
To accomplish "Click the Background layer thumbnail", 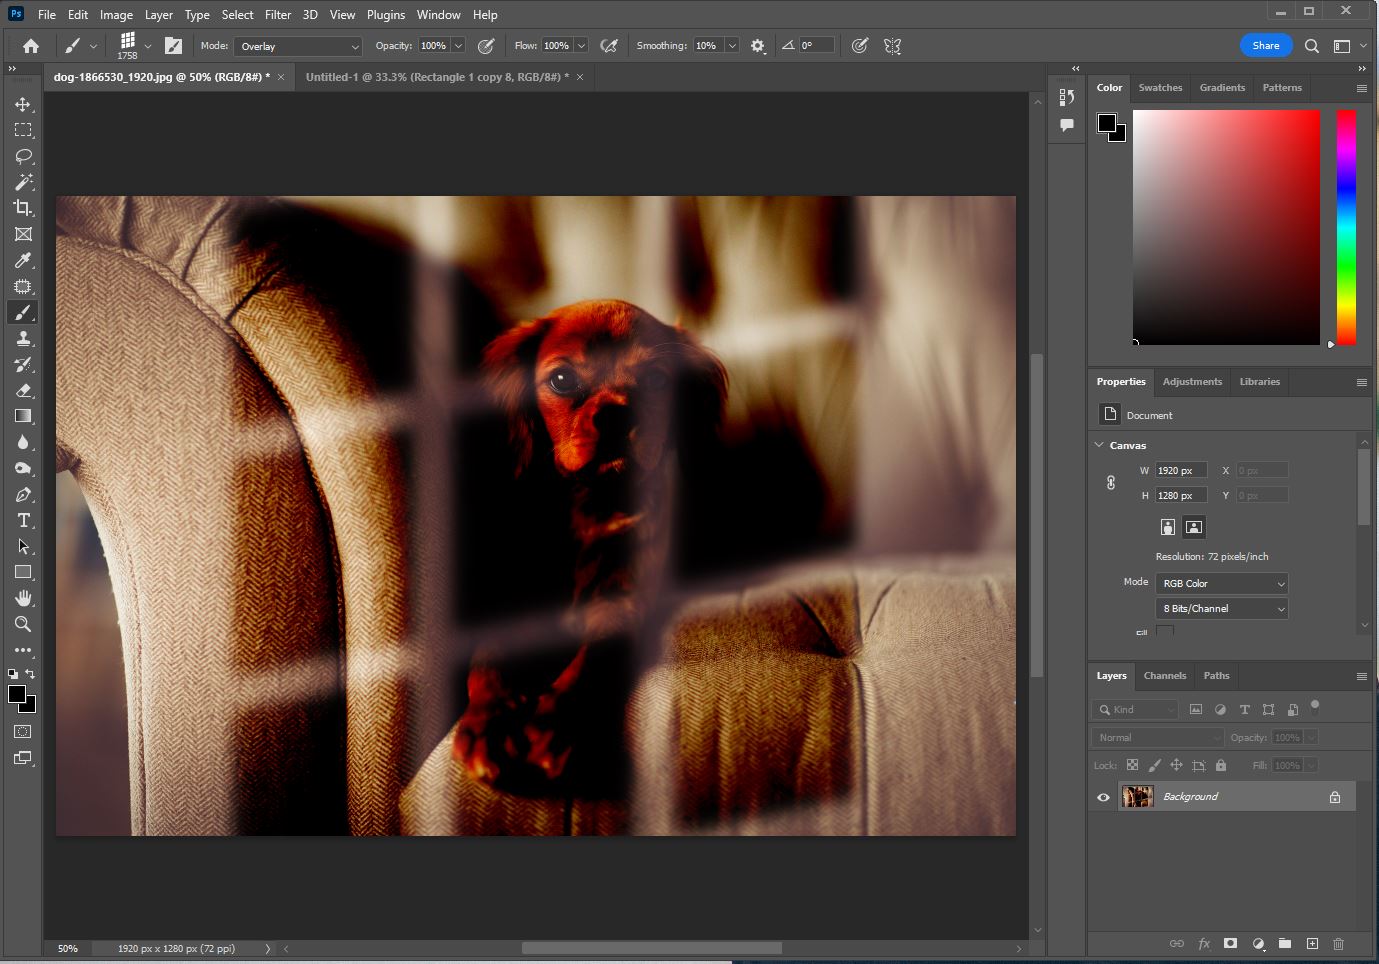I will [x=1137, y=797].
